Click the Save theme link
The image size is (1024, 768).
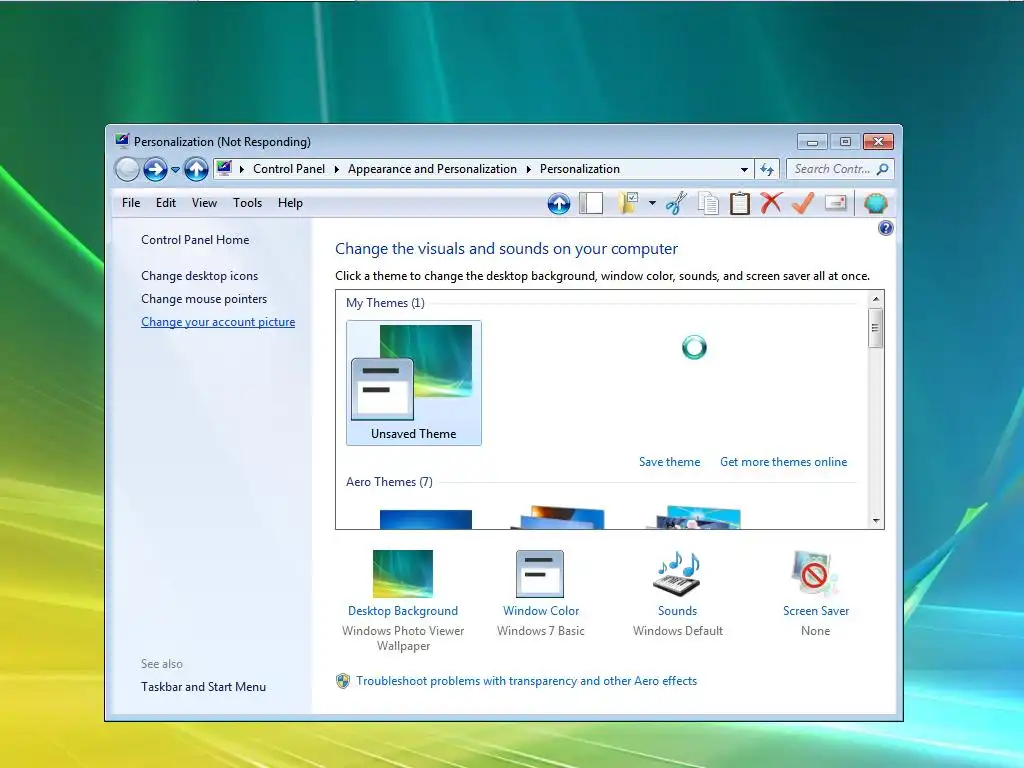669,462
